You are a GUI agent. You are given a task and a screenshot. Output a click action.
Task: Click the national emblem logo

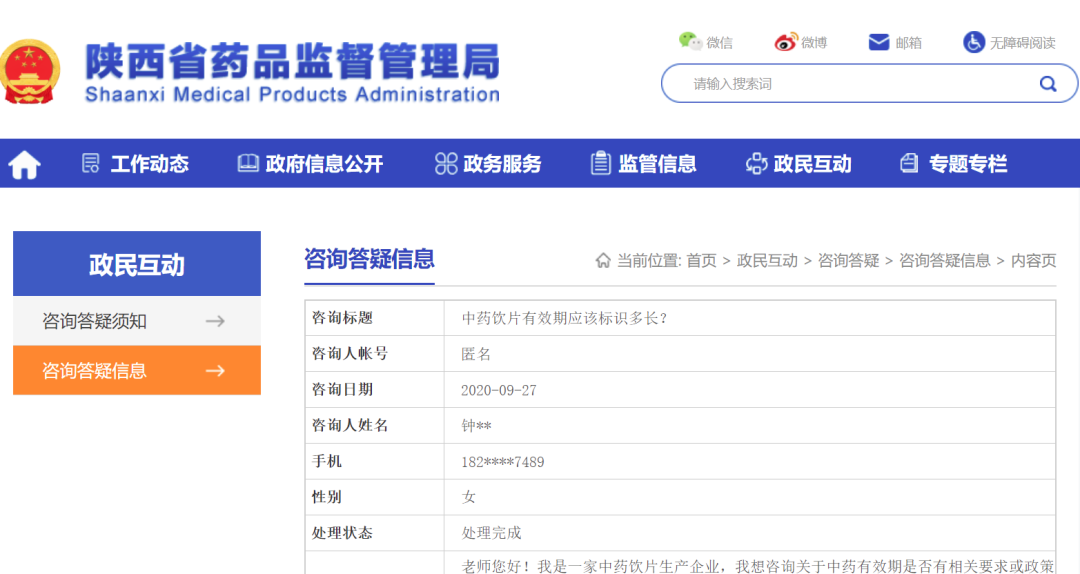pyautogui.click(x=29, y=72)
